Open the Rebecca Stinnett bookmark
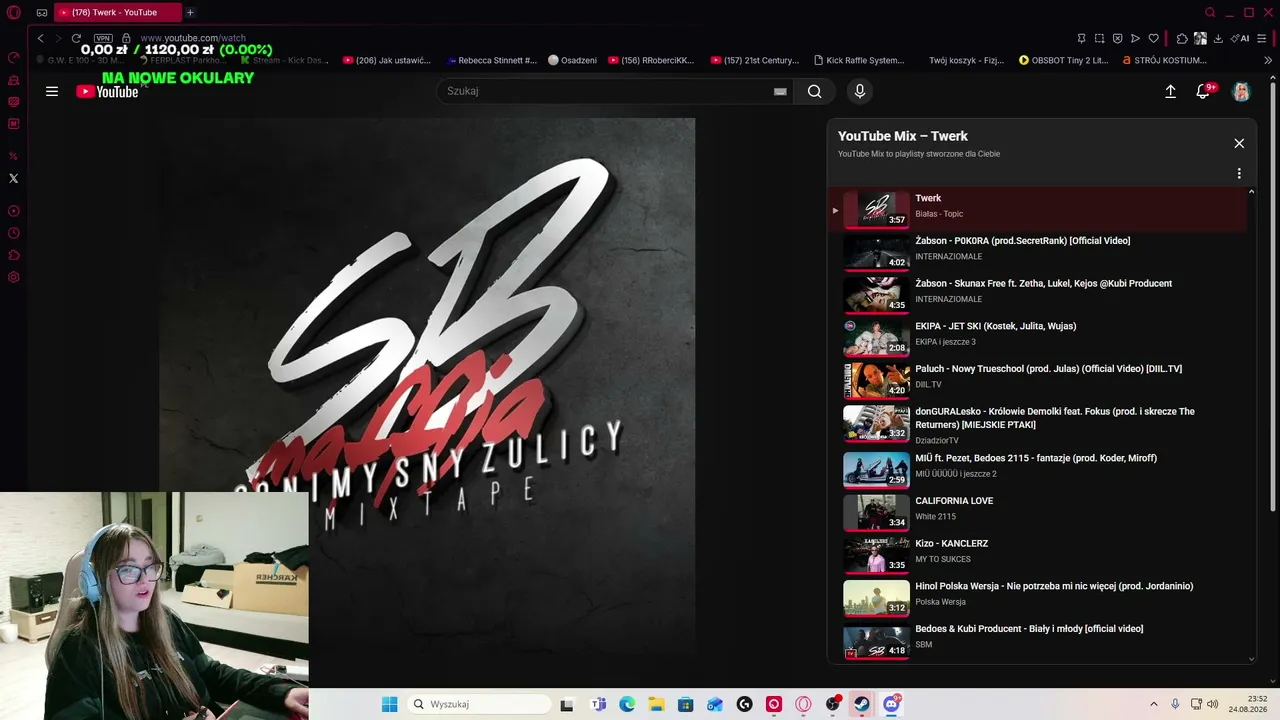The image size is (1280, 720). (x=492, y=60)
